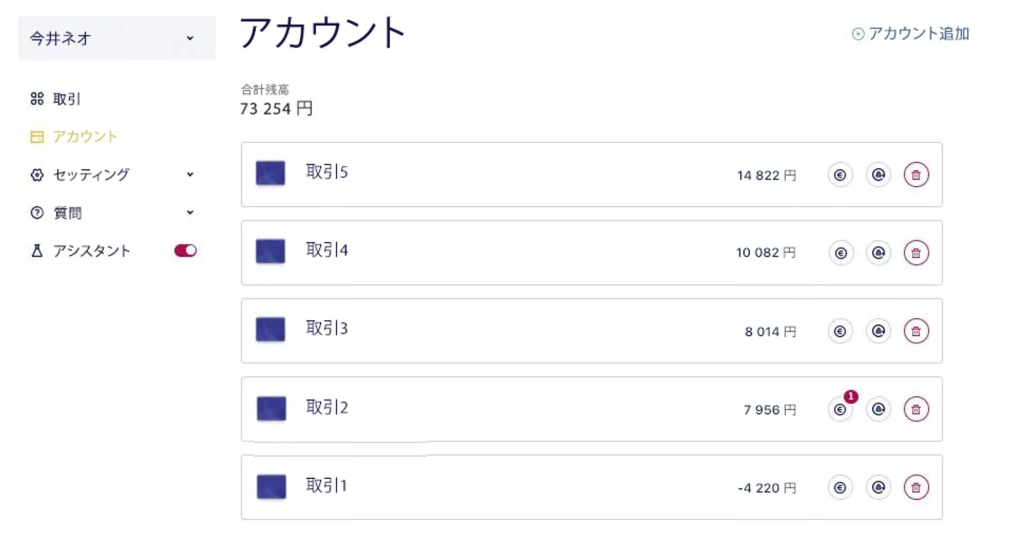Screen dimensions: 1024x542
Task: Click the euro icon on 取引5 row
Action: click(840, 175)
